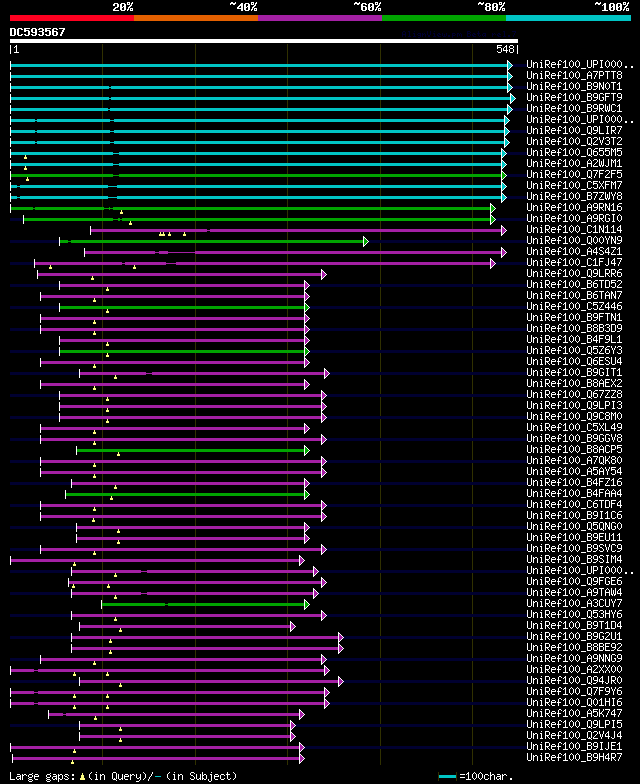Select the UniRef100_B9G2U1 label

pyautogui.click(x=574, y=636)
